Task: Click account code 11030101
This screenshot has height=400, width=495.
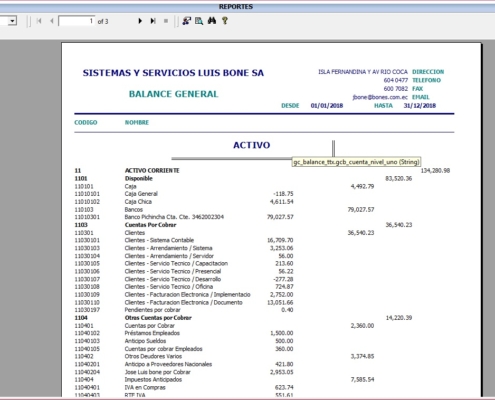Action: [87, 240]
